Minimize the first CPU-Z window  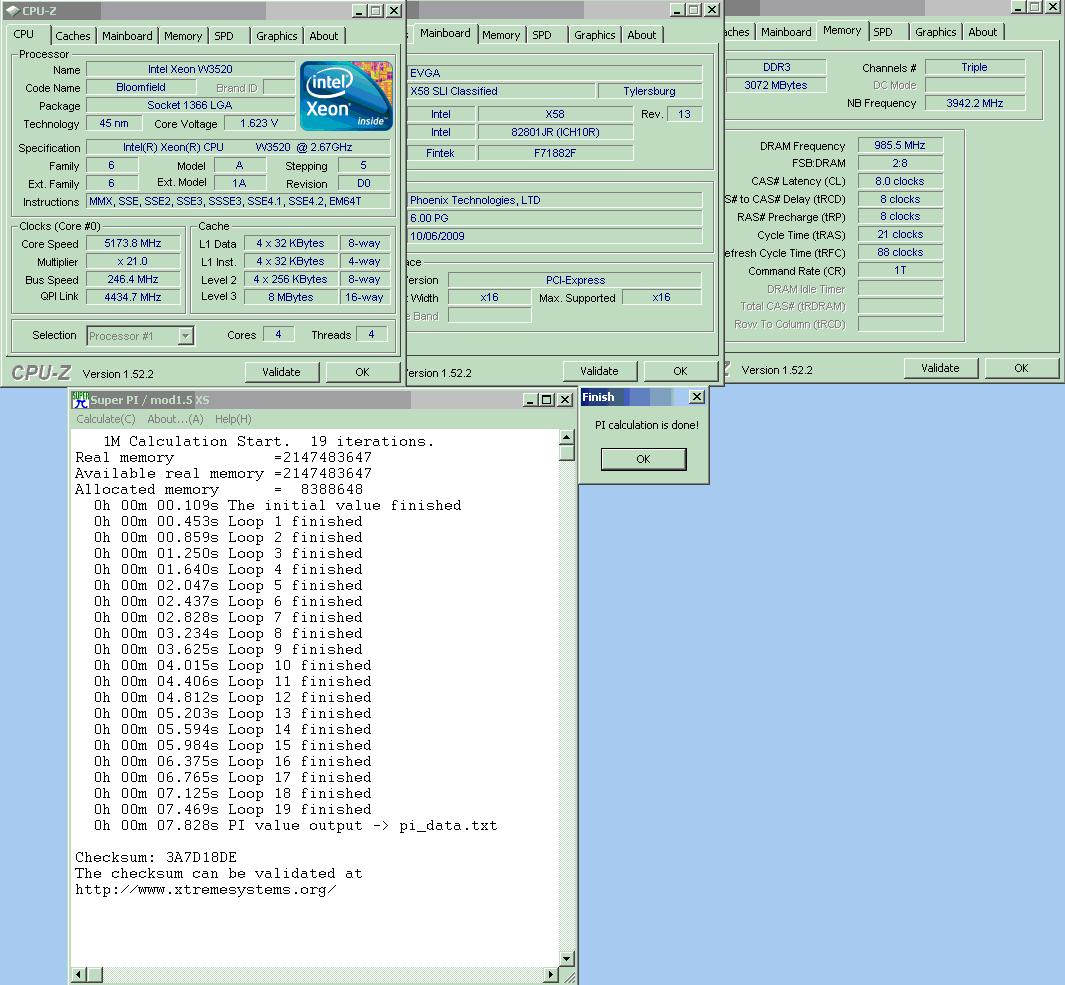pos(360,11)
